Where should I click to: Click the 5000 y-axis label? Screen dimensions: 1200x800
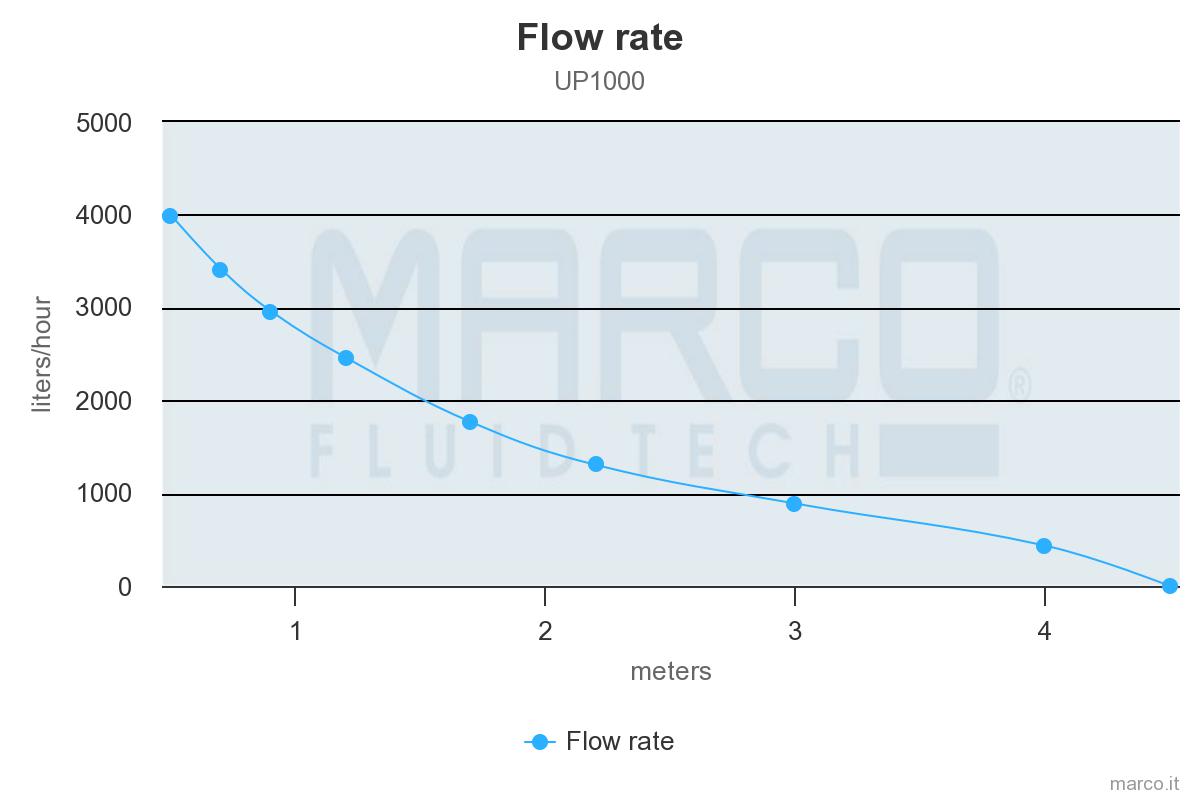coord(104,123)
